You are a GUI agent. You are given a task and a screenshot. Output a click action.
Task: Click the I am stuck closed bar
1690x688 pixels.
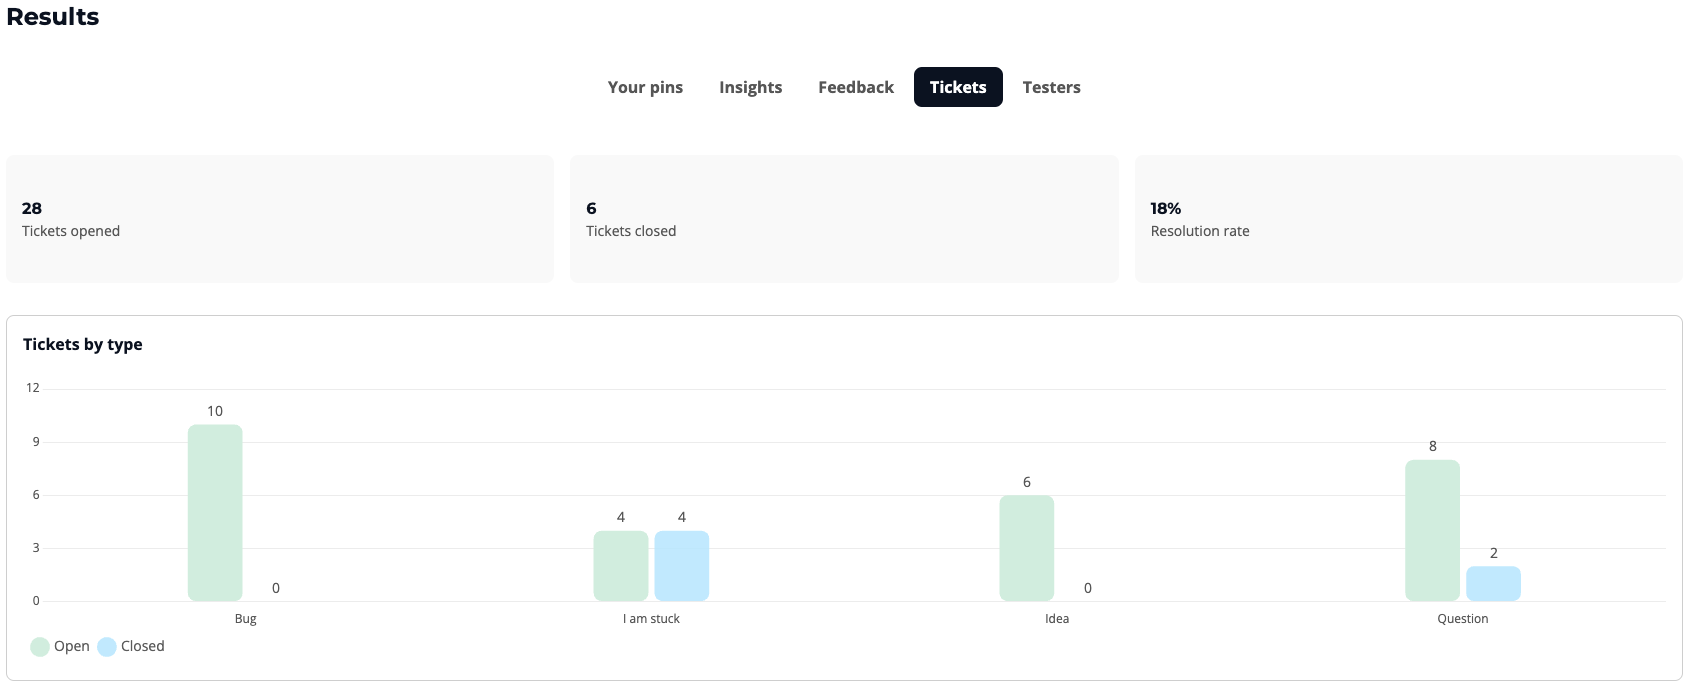pyautogui.click(x=681, y=566)
